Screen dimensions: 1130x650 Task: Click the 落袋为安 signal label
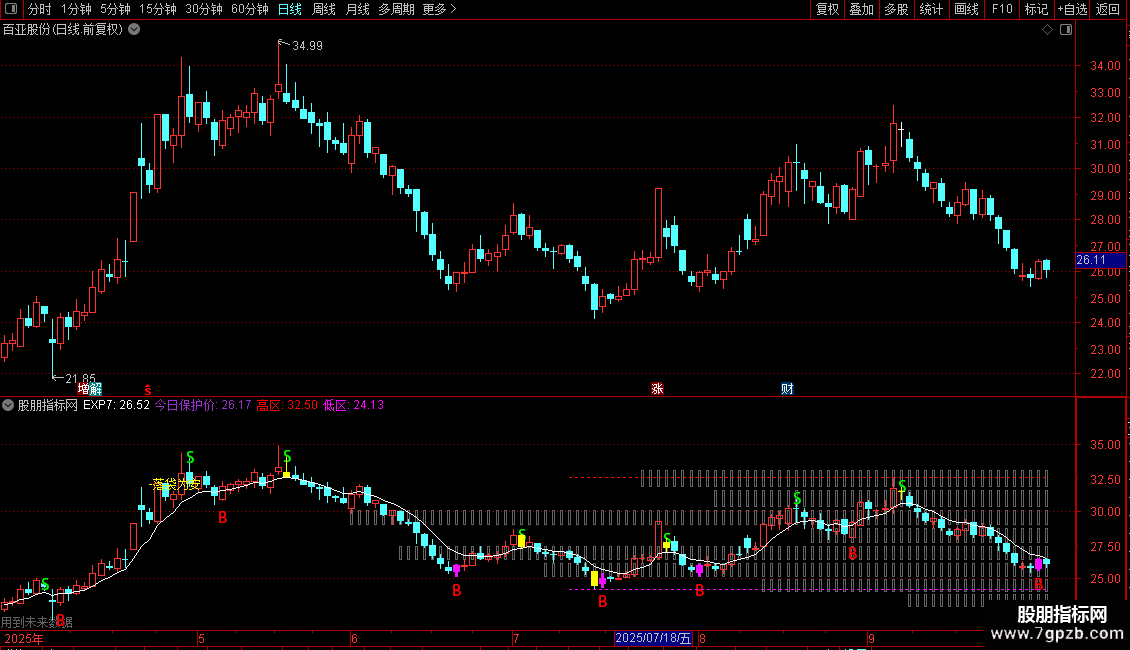pyautogui.click(x=176, y=484)
